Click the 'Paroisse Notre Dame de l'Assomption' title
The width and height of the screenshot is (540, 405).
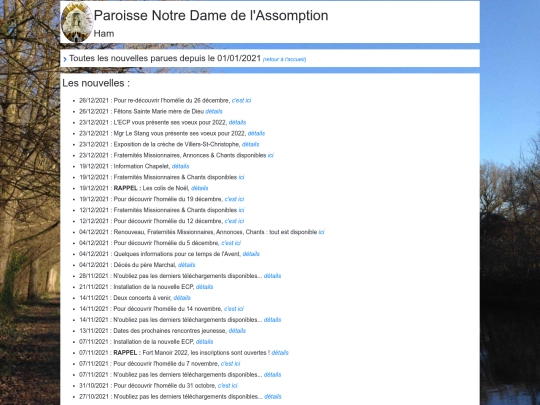(211, 16)
